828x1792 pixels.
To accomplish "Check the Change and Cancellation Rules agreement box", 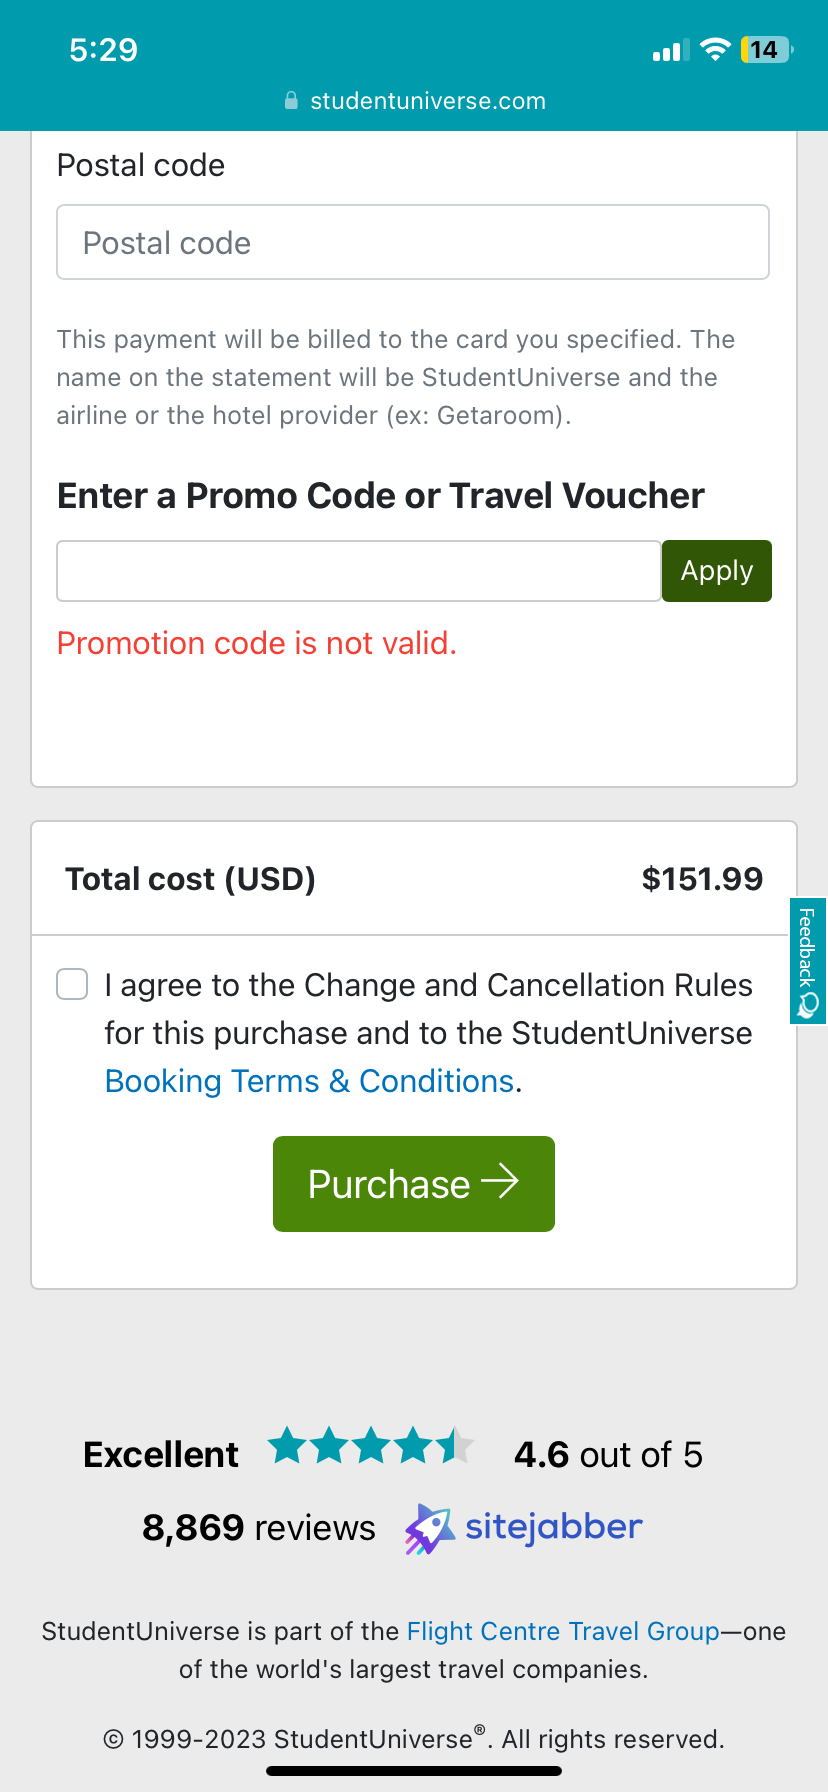I will [72, 984].
